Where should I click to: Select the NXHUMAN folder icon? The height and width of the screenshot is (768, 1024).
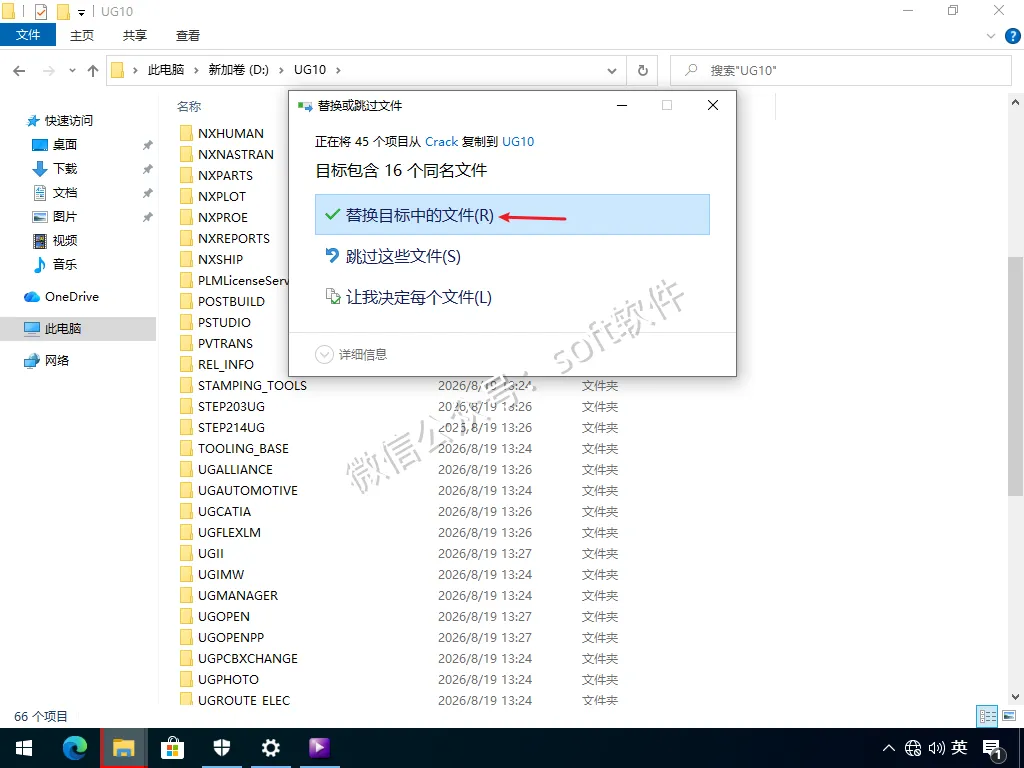[186, 133]
